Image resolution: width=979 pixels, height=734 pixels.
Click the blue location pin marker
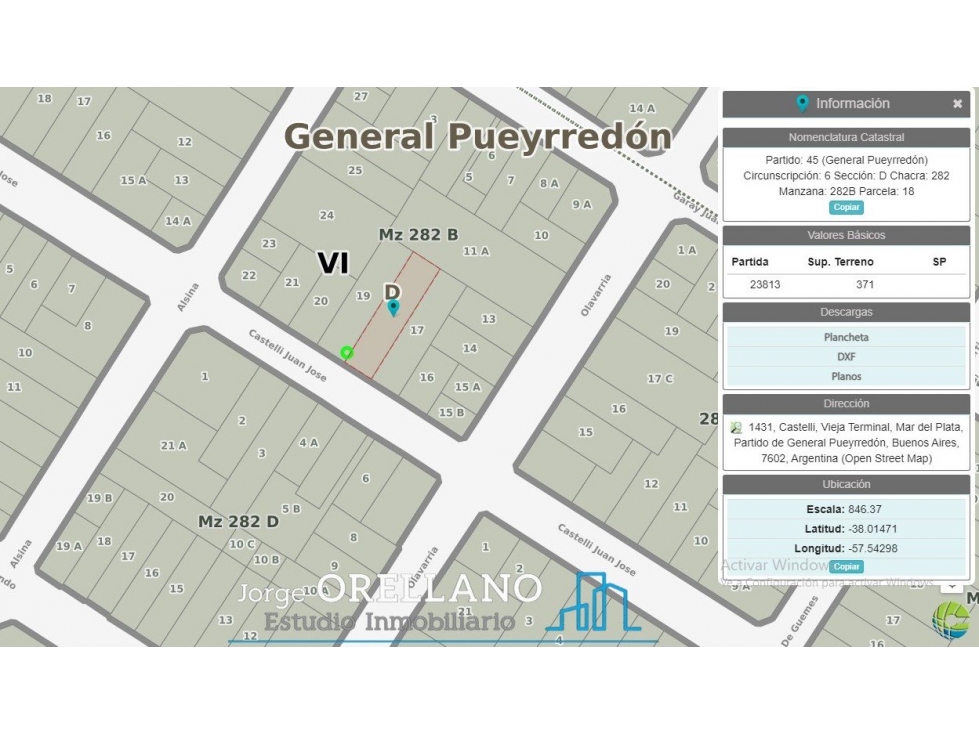point(393,308)
